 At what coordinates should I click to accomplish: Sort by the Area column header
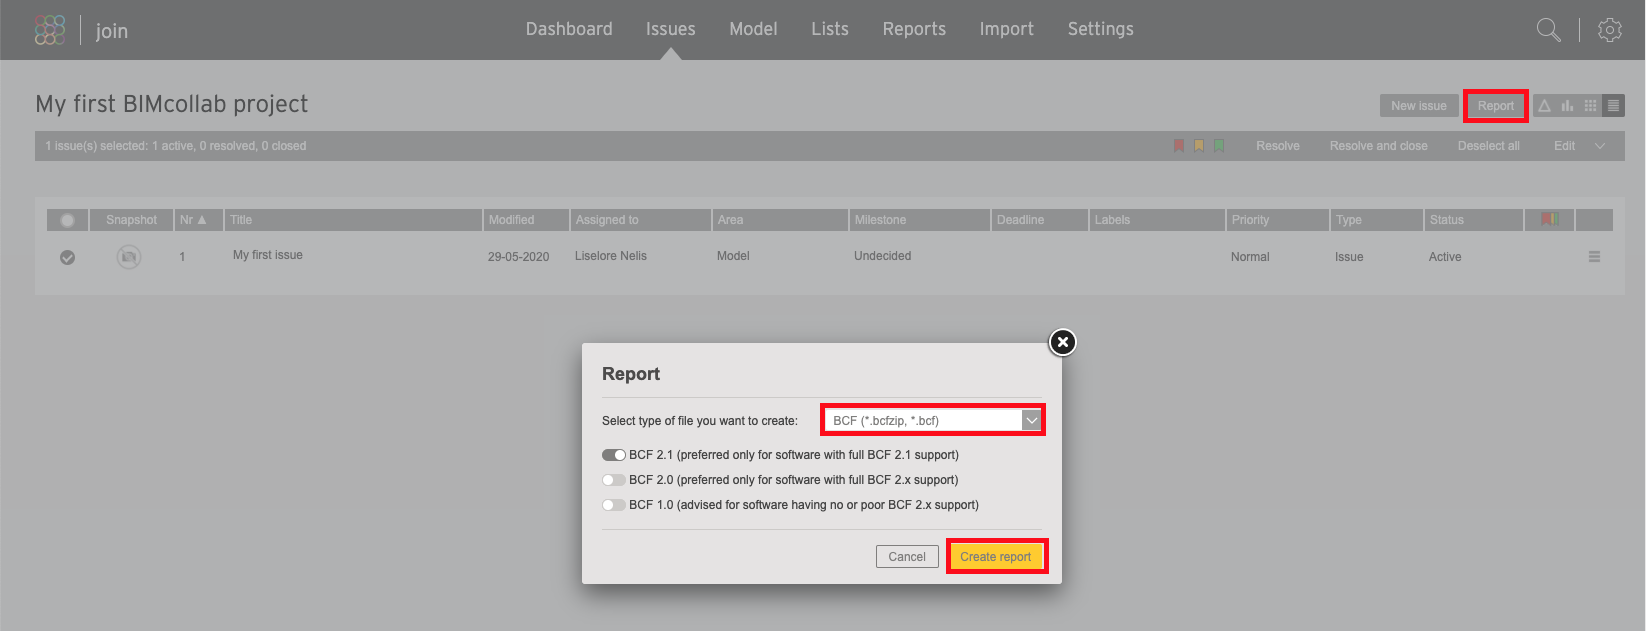(x=780, y=220)
